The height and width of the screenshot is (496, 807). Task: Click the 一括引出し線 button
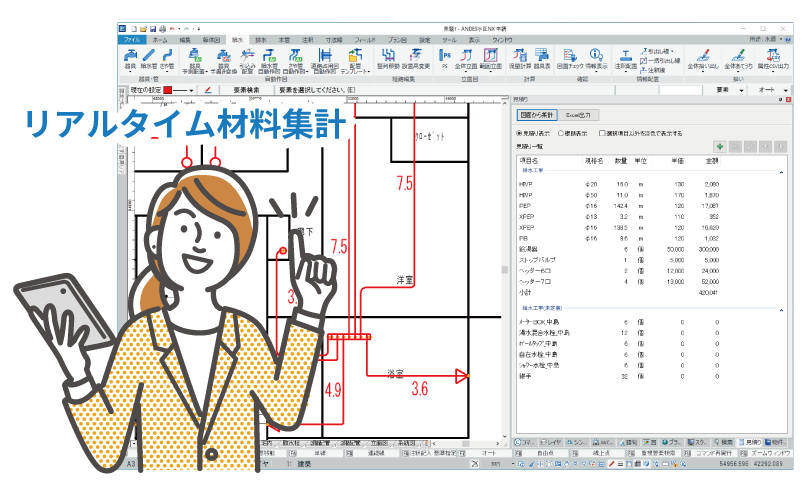click(660, 61)
